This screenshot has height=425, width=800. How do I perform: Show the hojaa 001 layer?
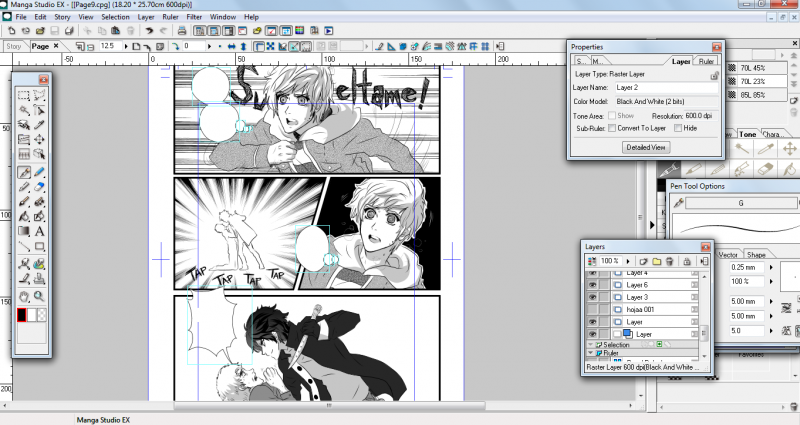(592, 309)
